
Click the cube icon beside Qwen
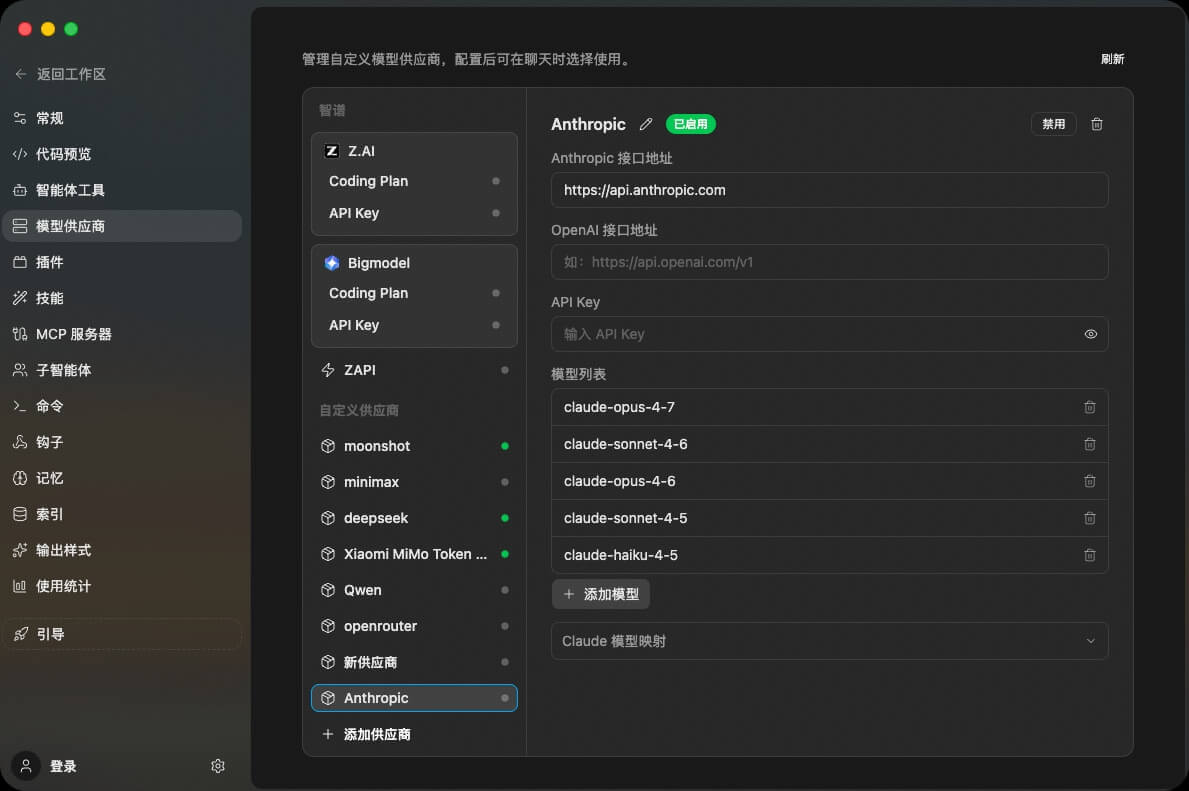pos(328,590)
